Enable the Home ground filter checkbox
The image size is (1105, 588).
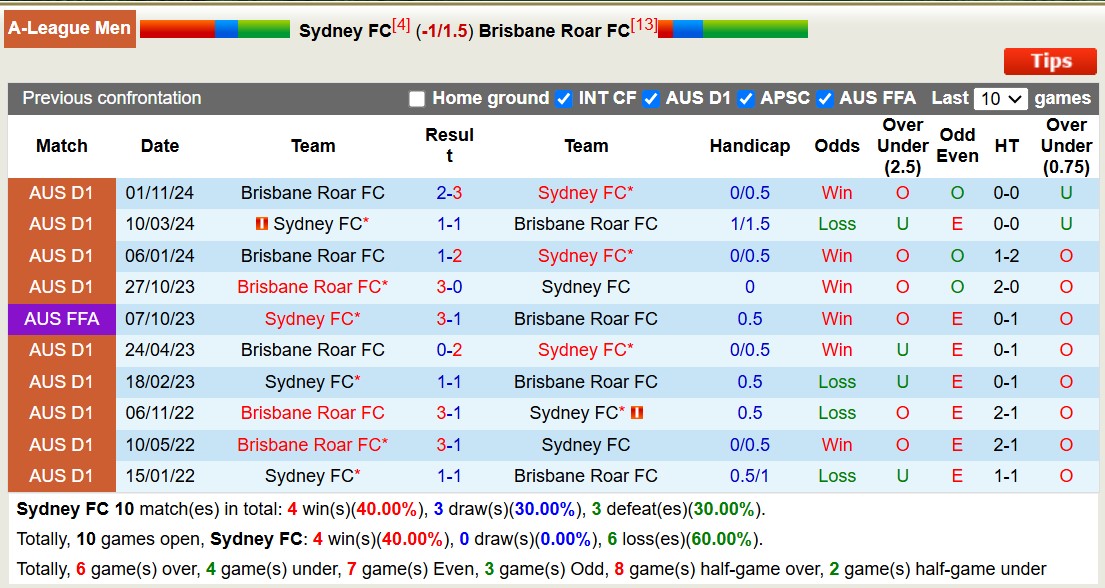click(416, 98)
